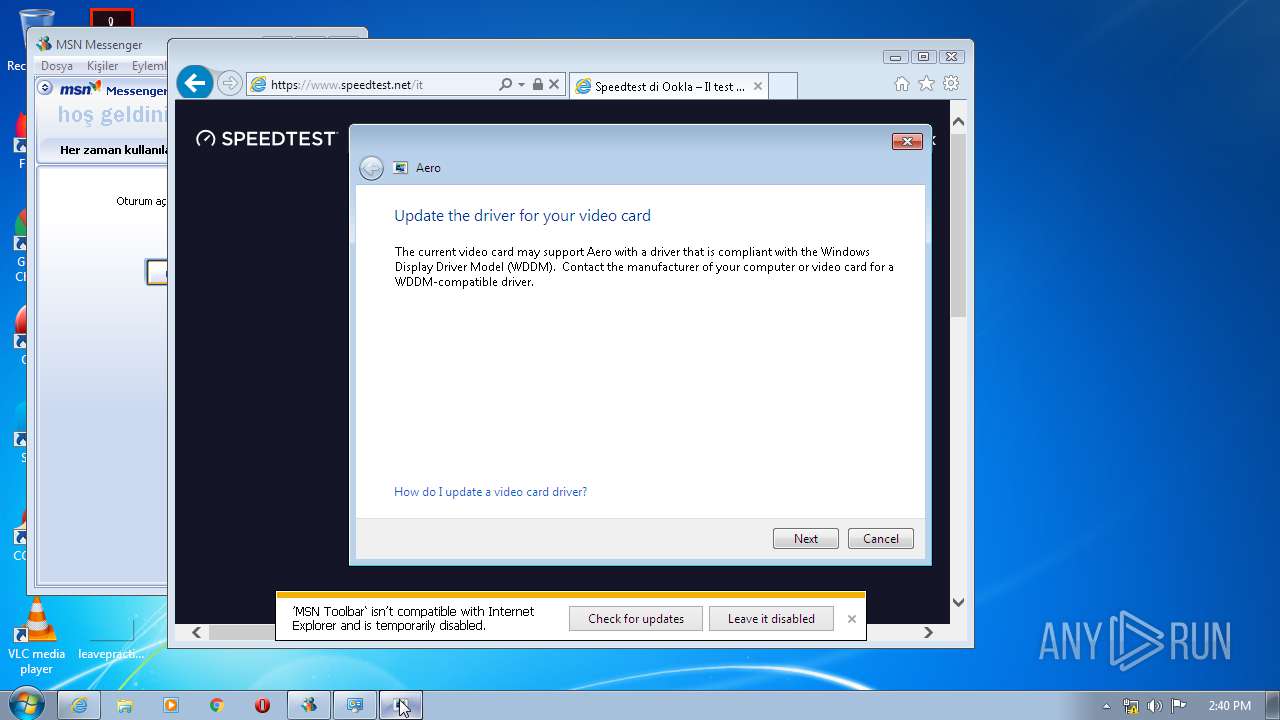
Task: Stop loading the speedtest page
Action: tap(554, 85)
